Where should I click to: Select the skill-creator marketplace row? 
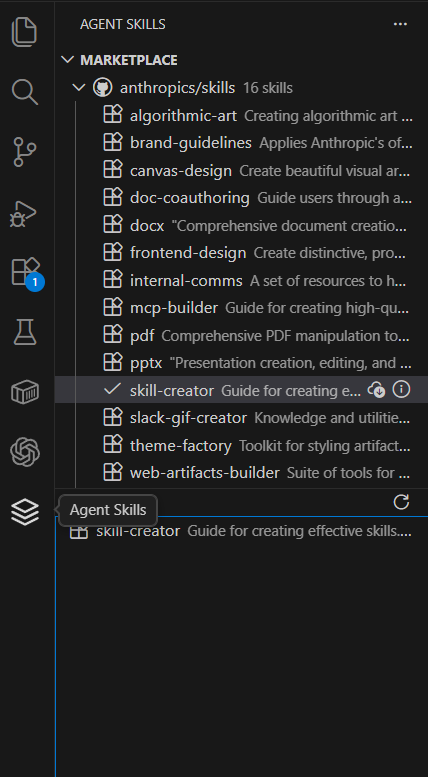point(241,390)
